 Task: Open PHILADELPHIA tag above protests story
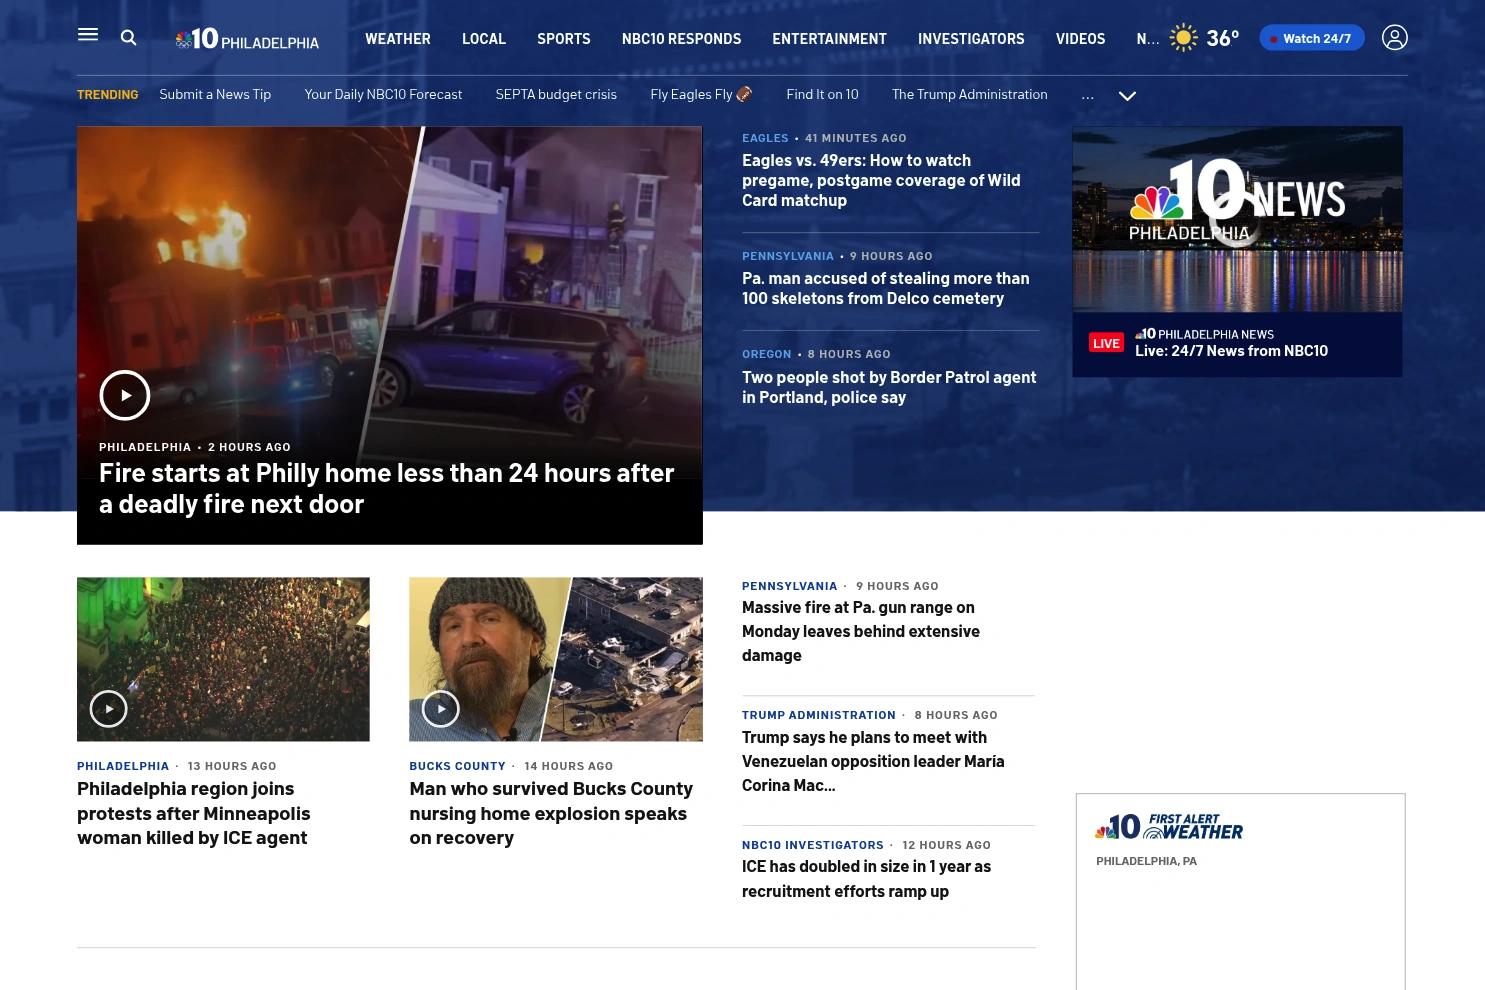pos(123,766)
